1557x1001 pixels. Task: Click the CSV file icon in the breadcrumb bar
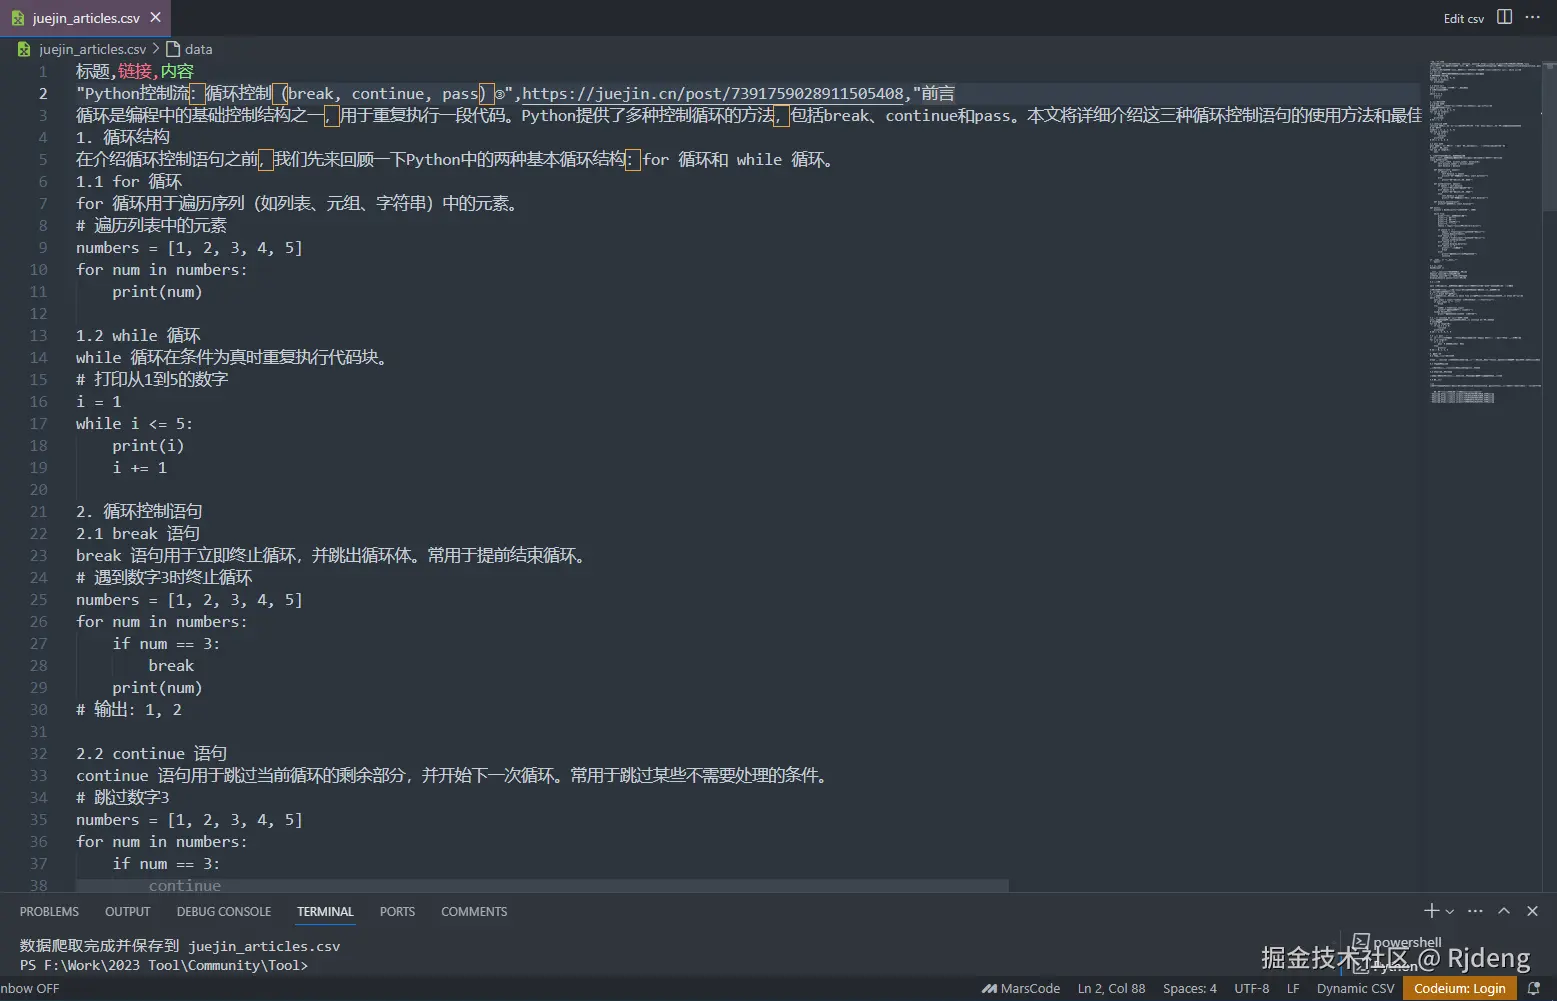click(22, 48)
